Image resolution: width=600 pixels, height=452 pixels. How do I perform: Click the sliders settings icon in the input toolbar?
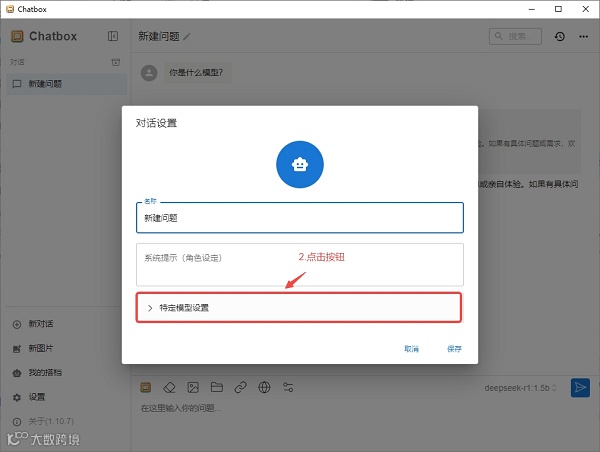click(288, 387)
